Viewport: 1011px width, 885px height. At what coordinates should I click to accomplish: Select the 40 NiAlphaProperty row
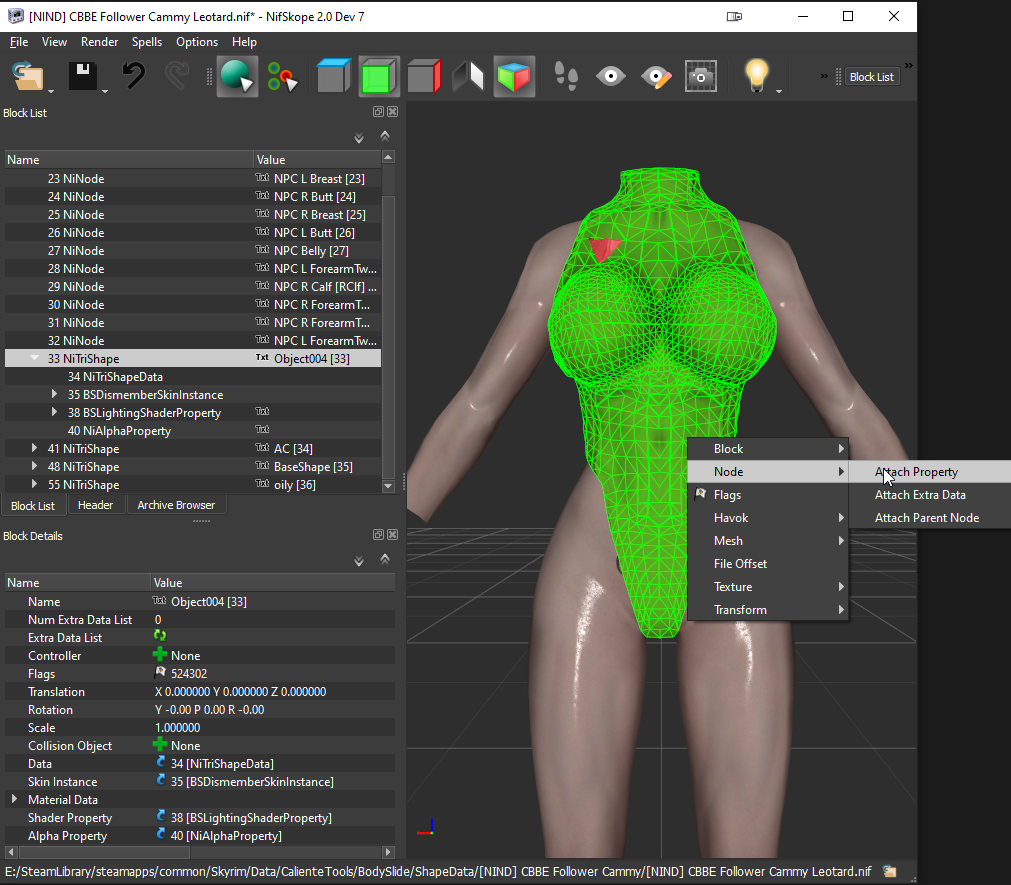[193, 431]
